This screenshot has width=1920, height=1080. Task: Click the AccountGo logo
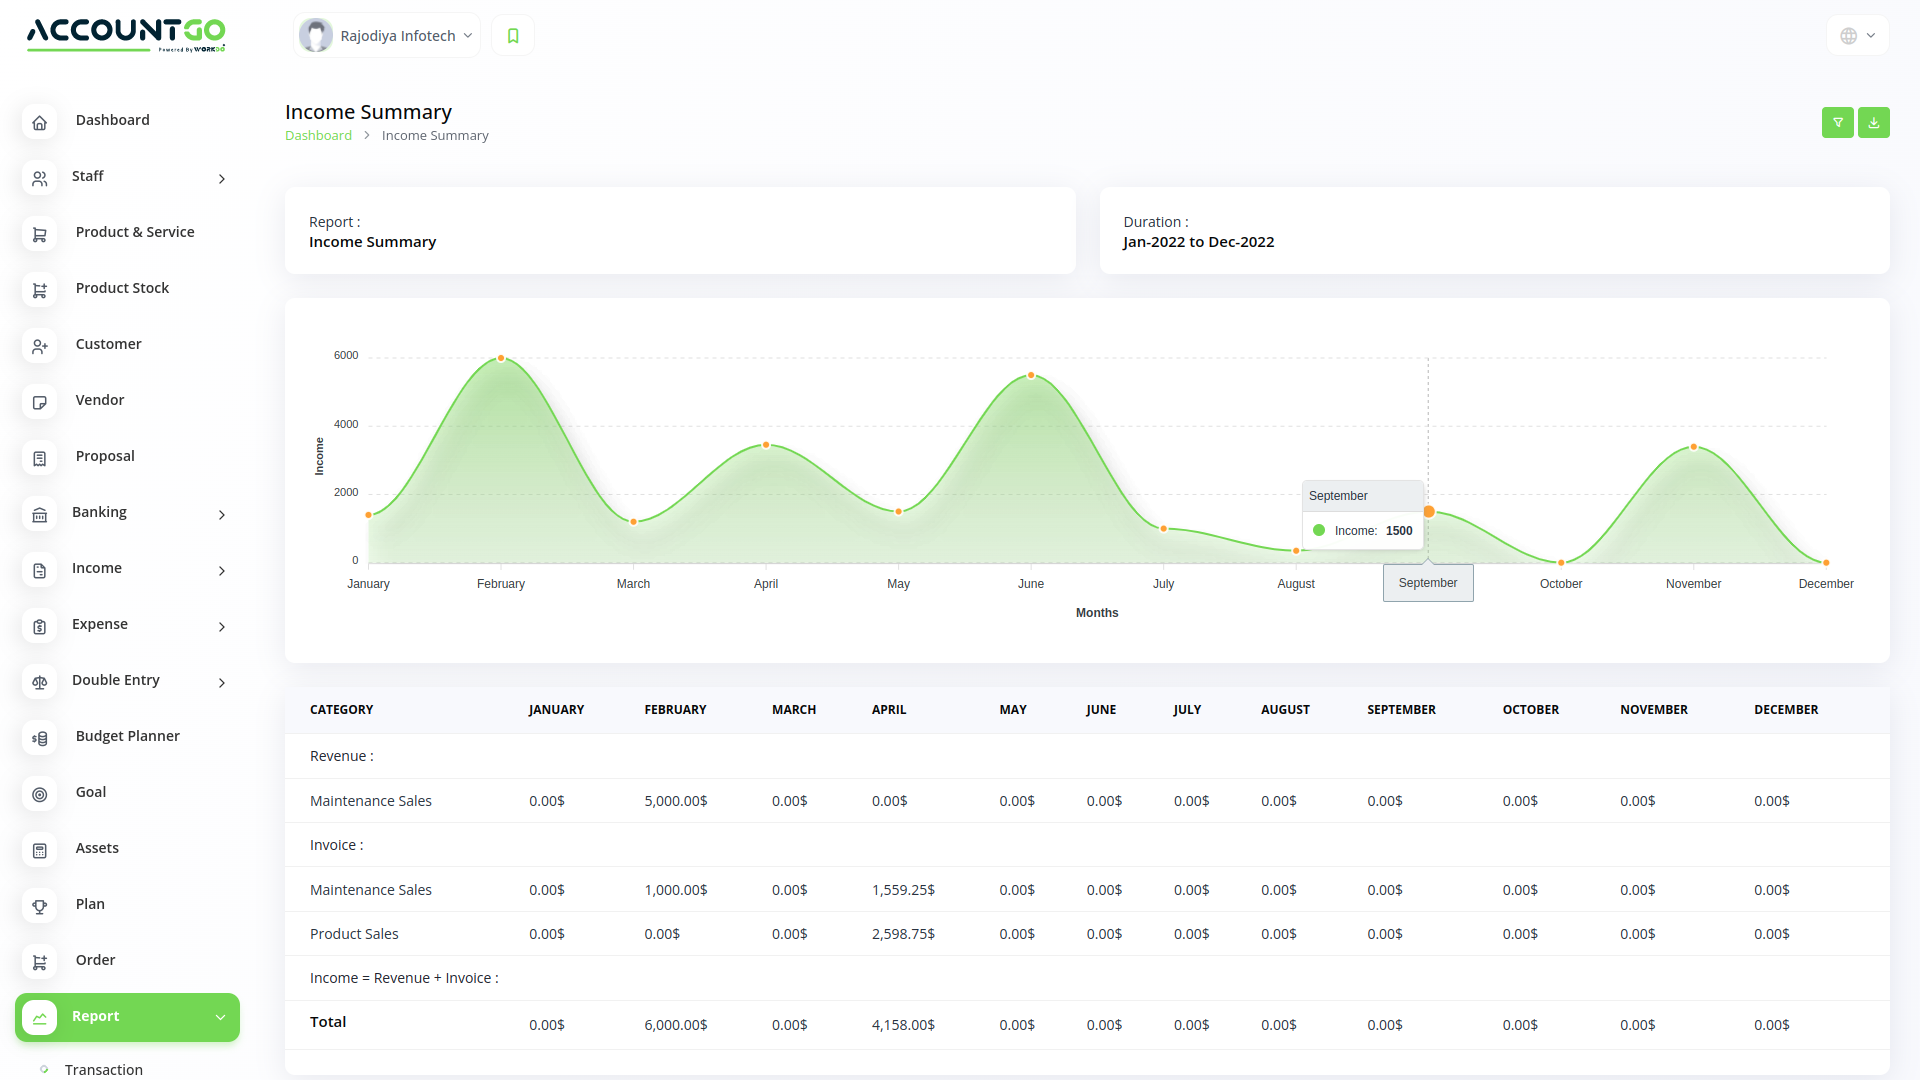pyautogui.click(x=126, y=33)
